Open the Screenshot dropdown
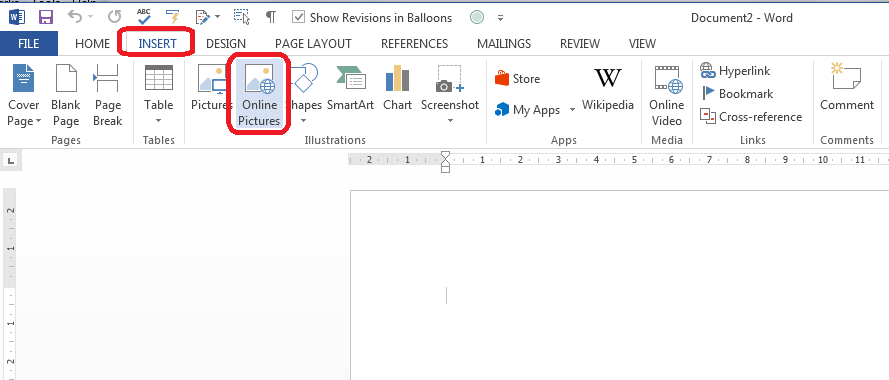The height and width of the screenshot is (380, 889). click(450, 95)
